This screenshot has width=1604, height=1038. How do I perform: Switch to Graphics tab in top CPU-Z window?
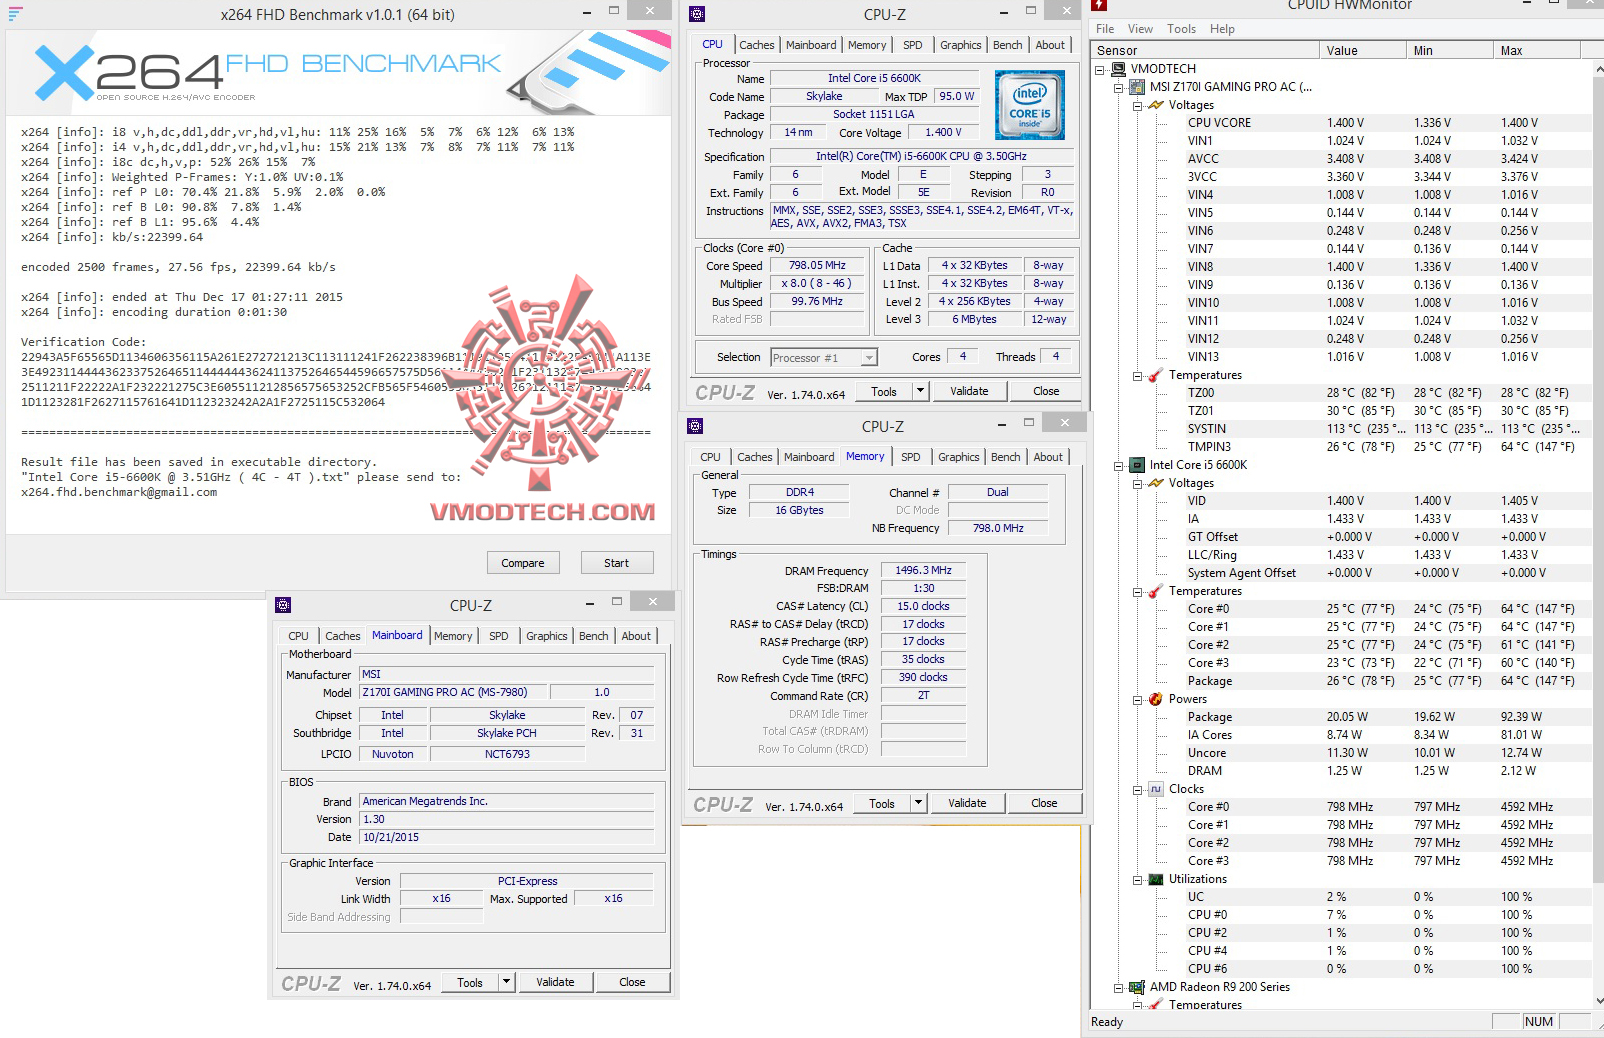pyautogui.click(x=960, y=45)
